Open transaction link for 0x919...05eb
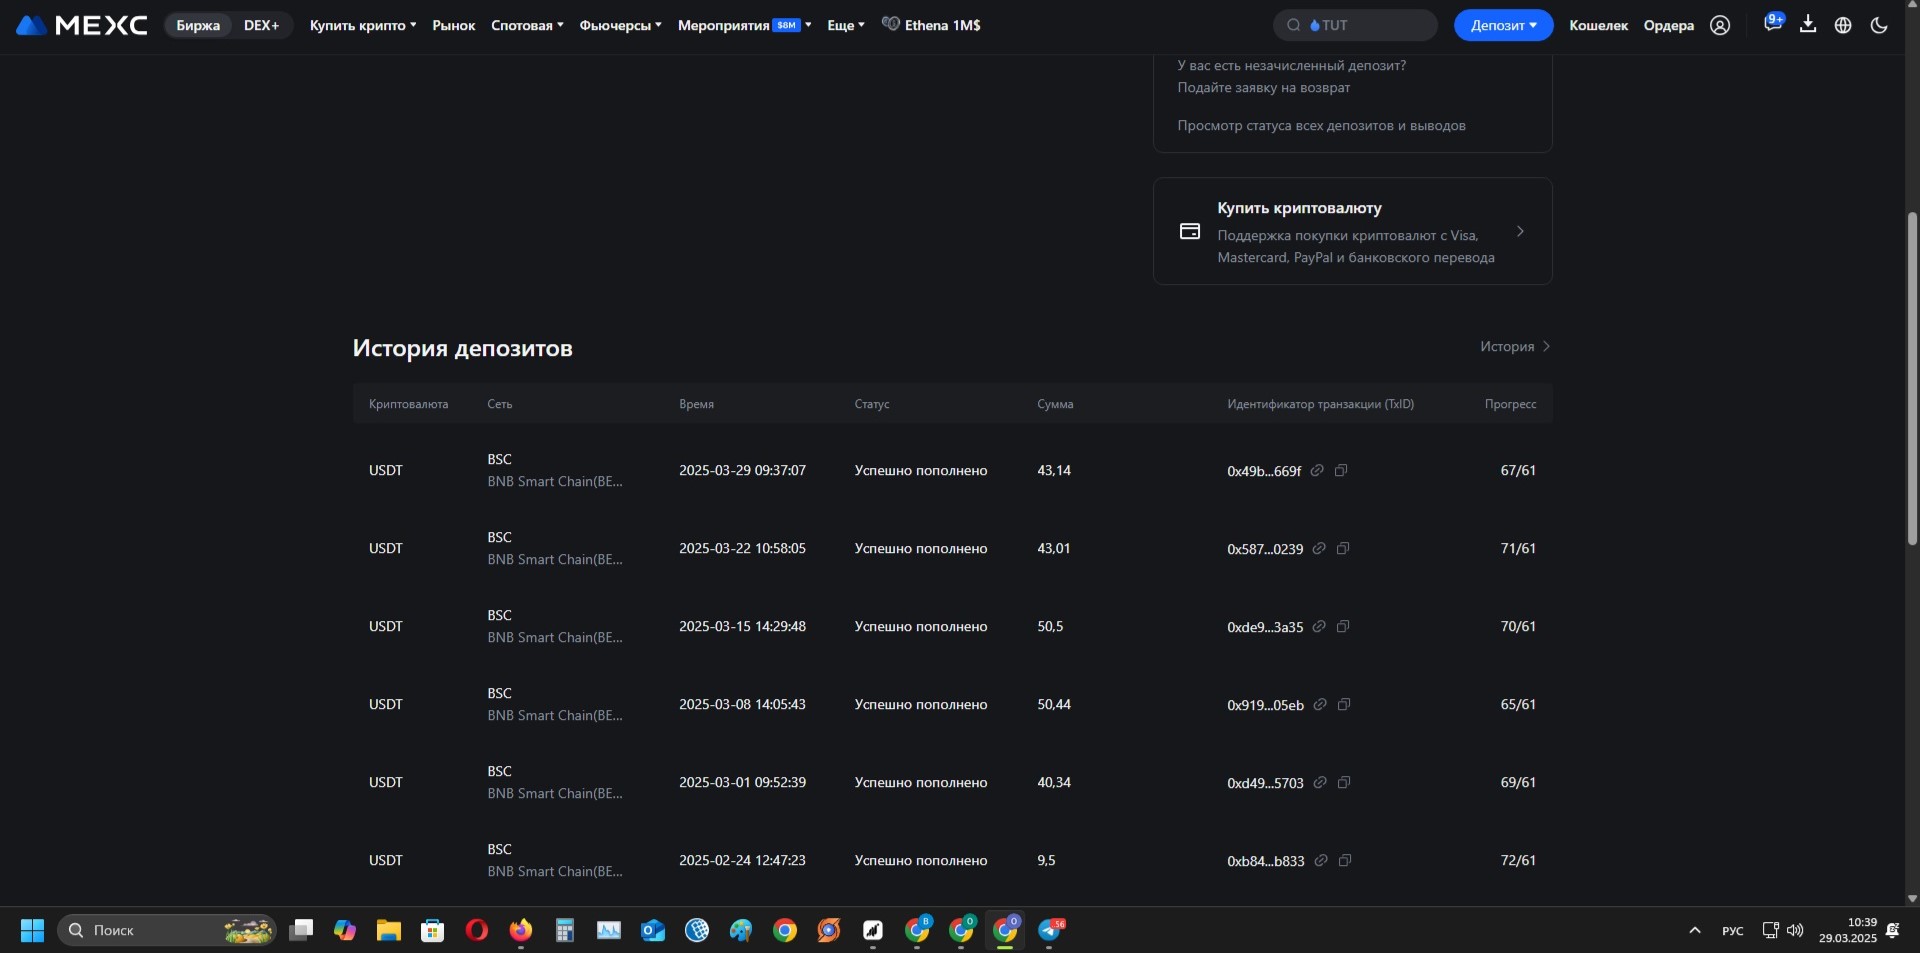Image resolution: width=1920 pixels, height=953 pixels. pos(1320,704)
